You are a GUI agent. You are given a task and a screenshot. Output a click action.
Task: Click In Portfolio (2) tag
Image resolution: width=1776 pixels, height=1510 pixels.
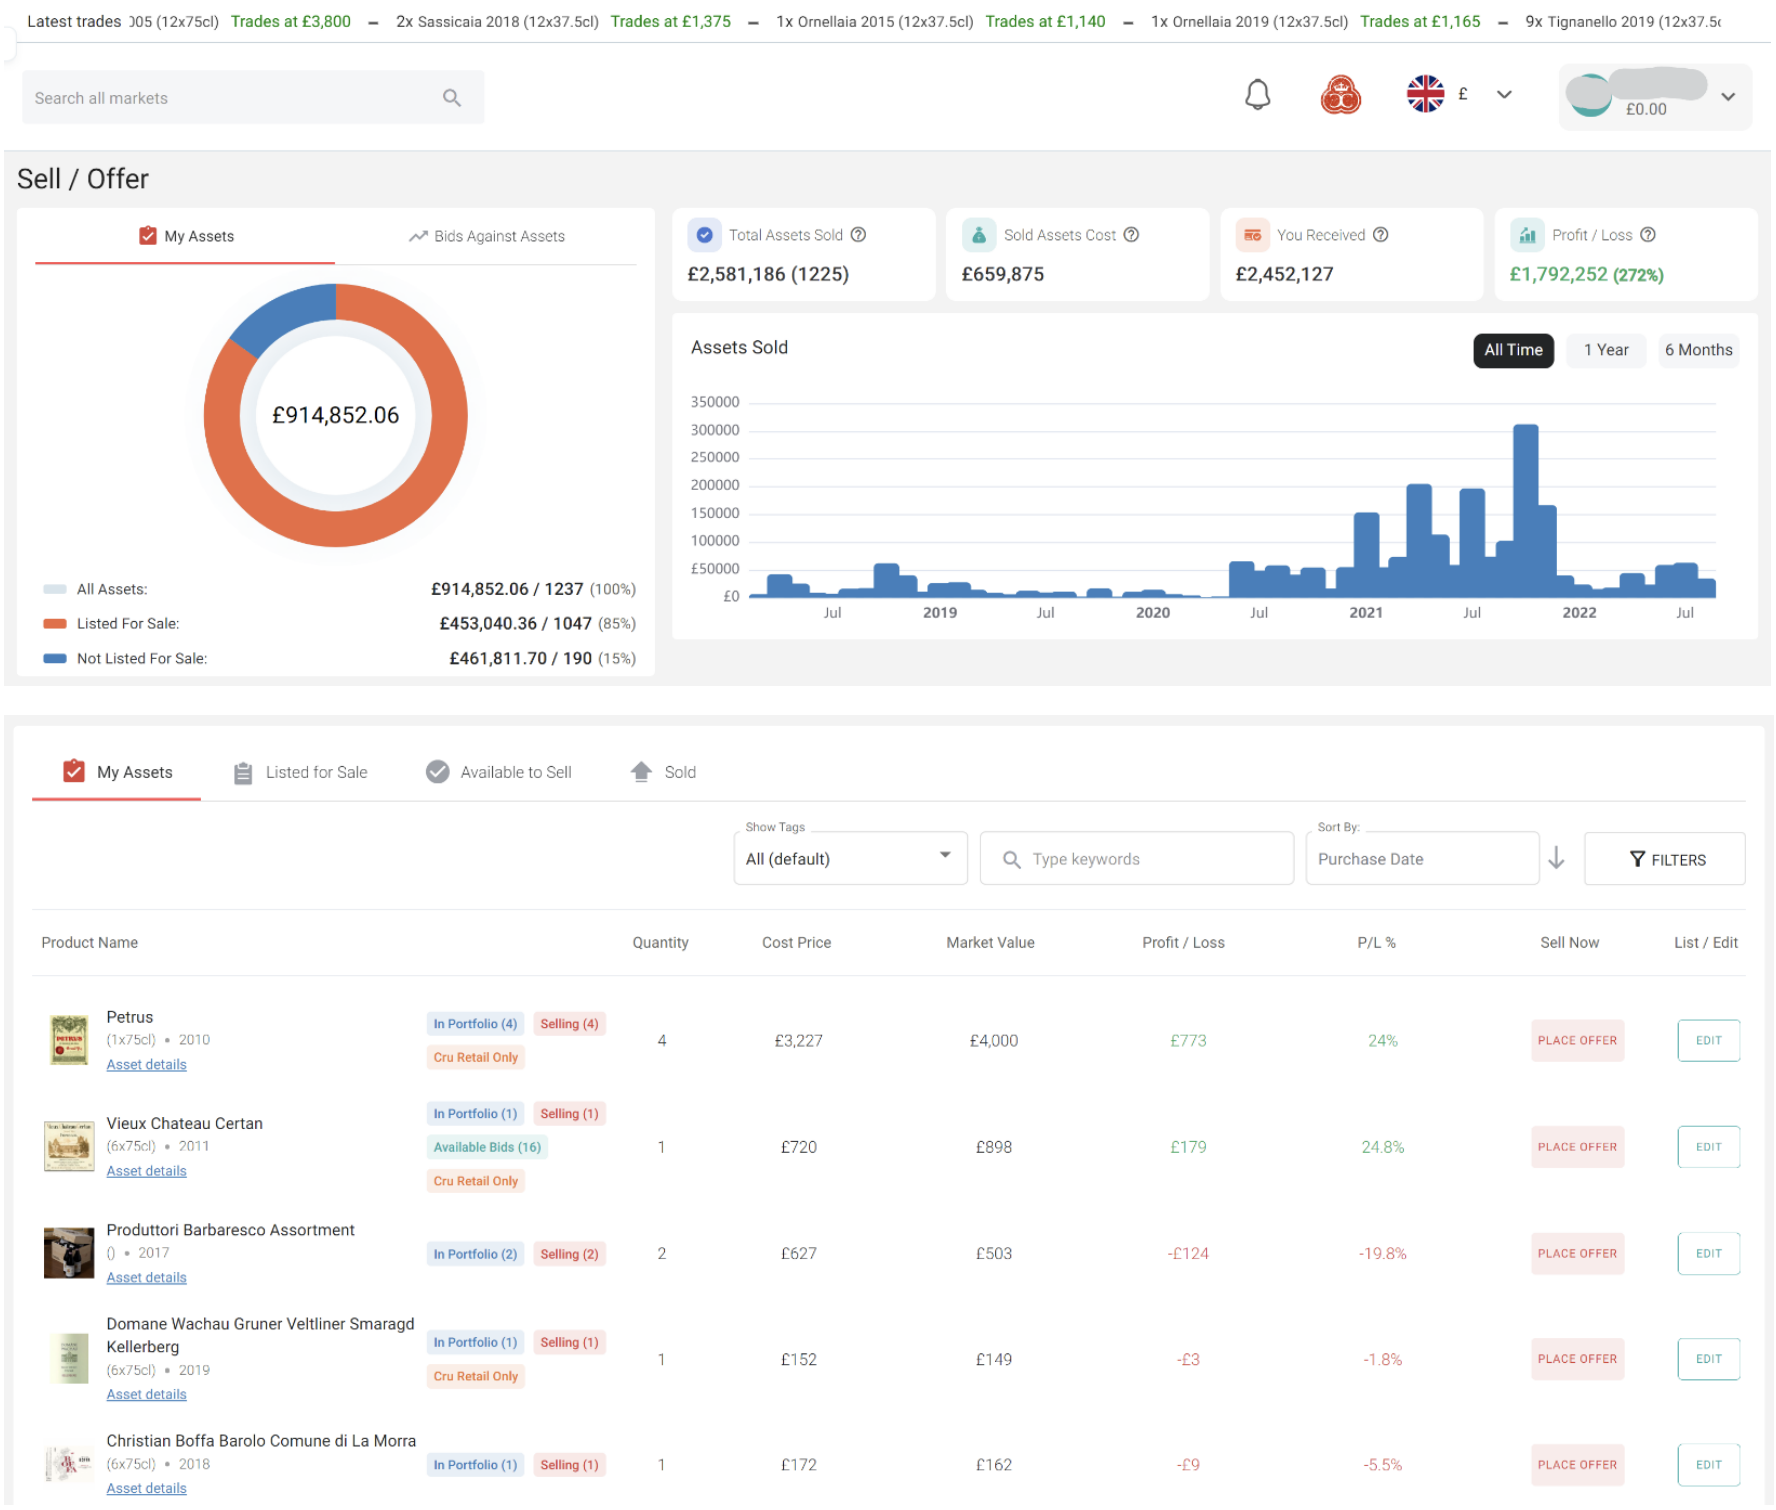pyautogui.click(x=475, y=1254)
